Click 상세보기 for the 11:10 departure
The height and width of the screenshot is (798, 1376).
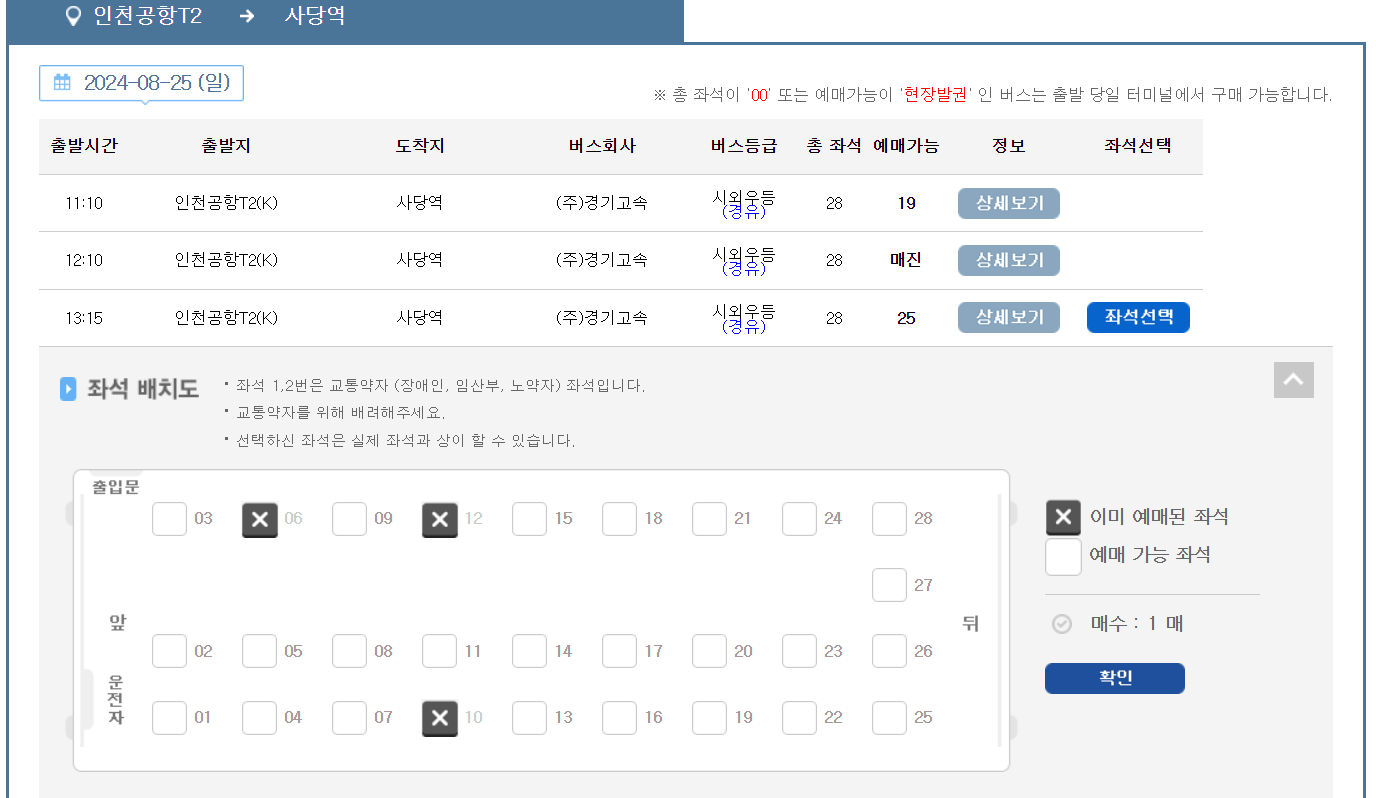click(1008, 203)
